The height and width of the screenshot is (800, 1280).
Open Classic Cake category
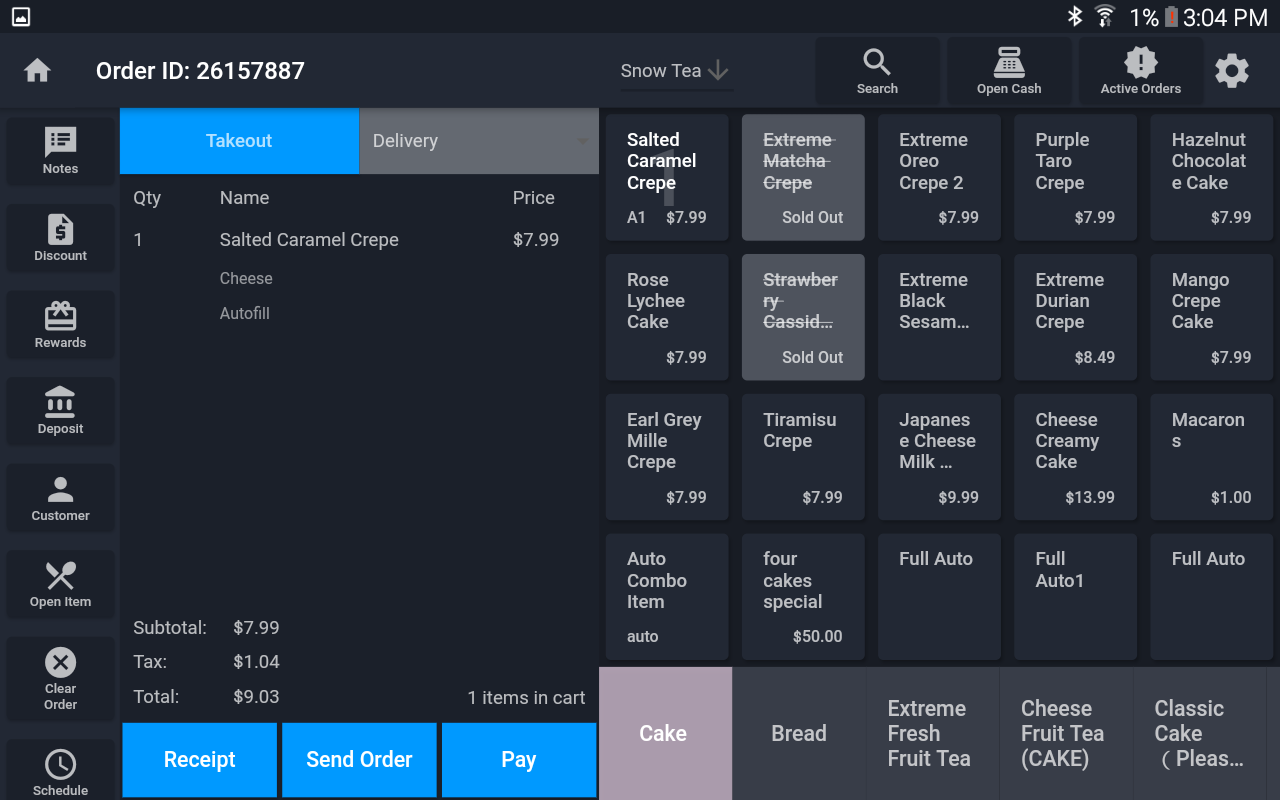(x=1199, y=733)
